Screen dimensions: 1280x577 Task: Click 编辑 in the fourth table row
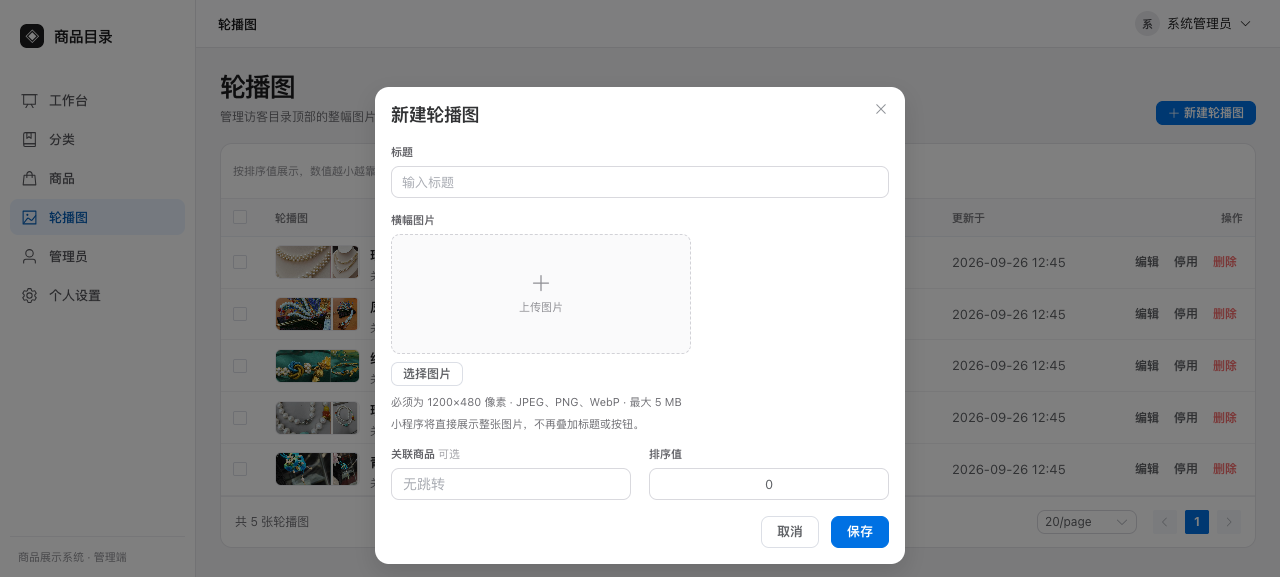tap(1147, 417)
